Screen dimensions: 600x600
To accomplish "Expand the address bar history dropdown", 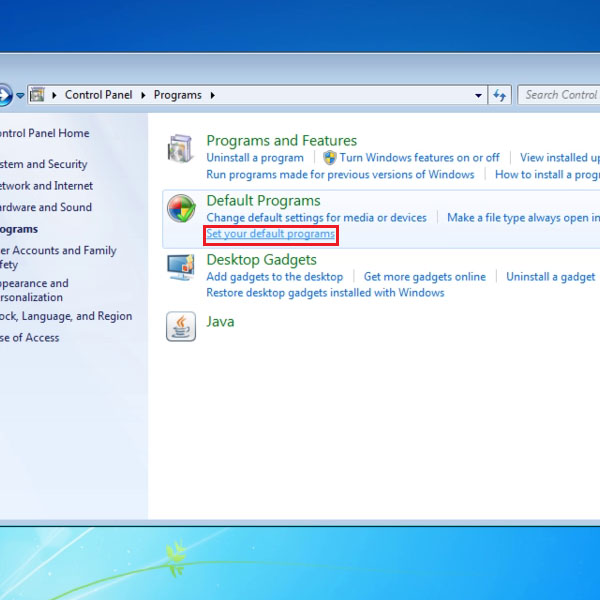I will pyautogui.click(x=478, y=95).
